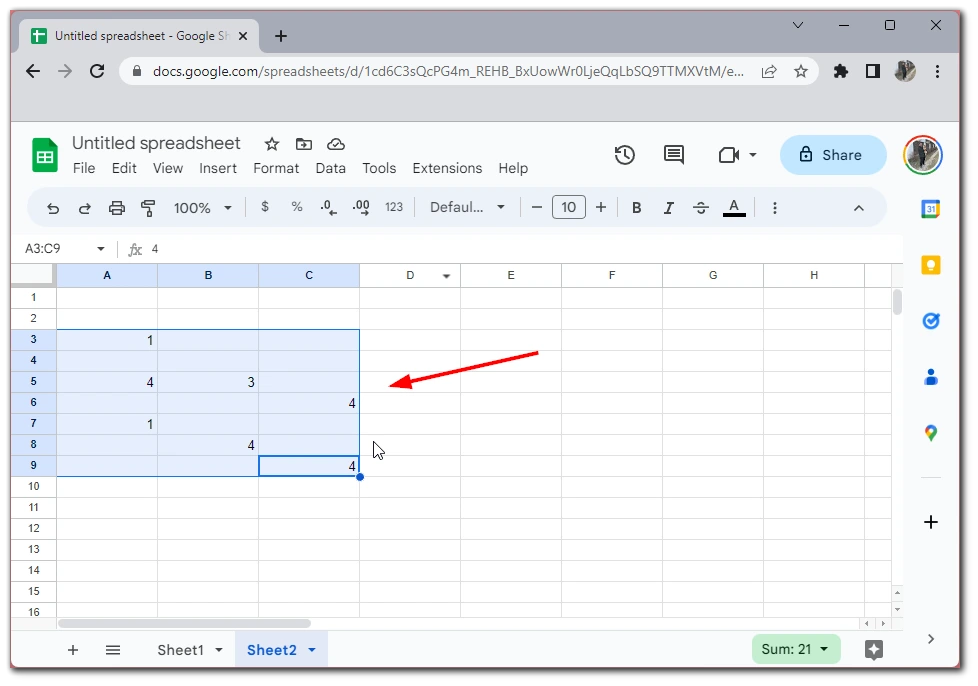Star the Untitled spreadsheet

(271, 144)
